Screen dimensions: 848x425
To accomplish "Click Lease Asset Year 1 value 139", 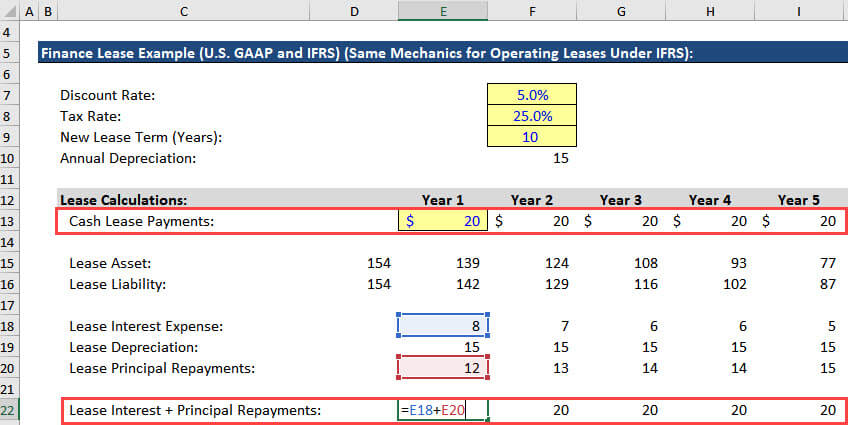I will point(467,263).
